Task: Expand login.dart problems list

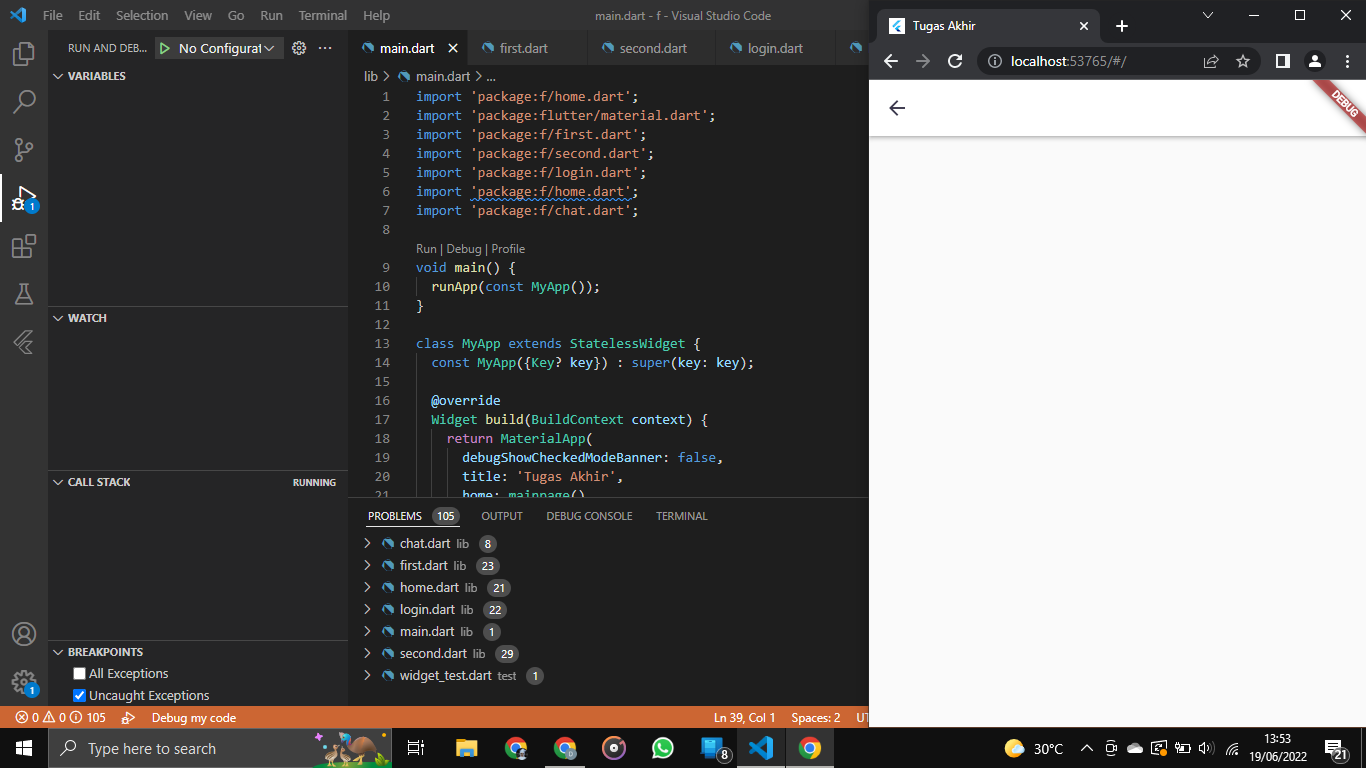Action: [368, 610]
